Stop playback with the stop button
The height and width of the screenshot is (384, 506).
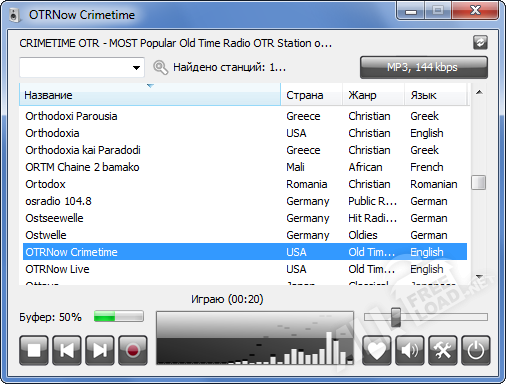click(34, 350)
